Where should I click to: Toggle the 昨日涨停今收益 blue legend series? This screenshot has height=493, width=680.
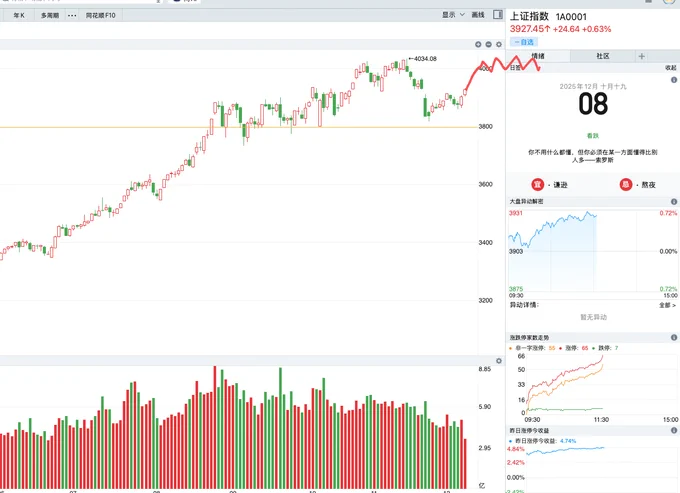click(x=543, y=441)
